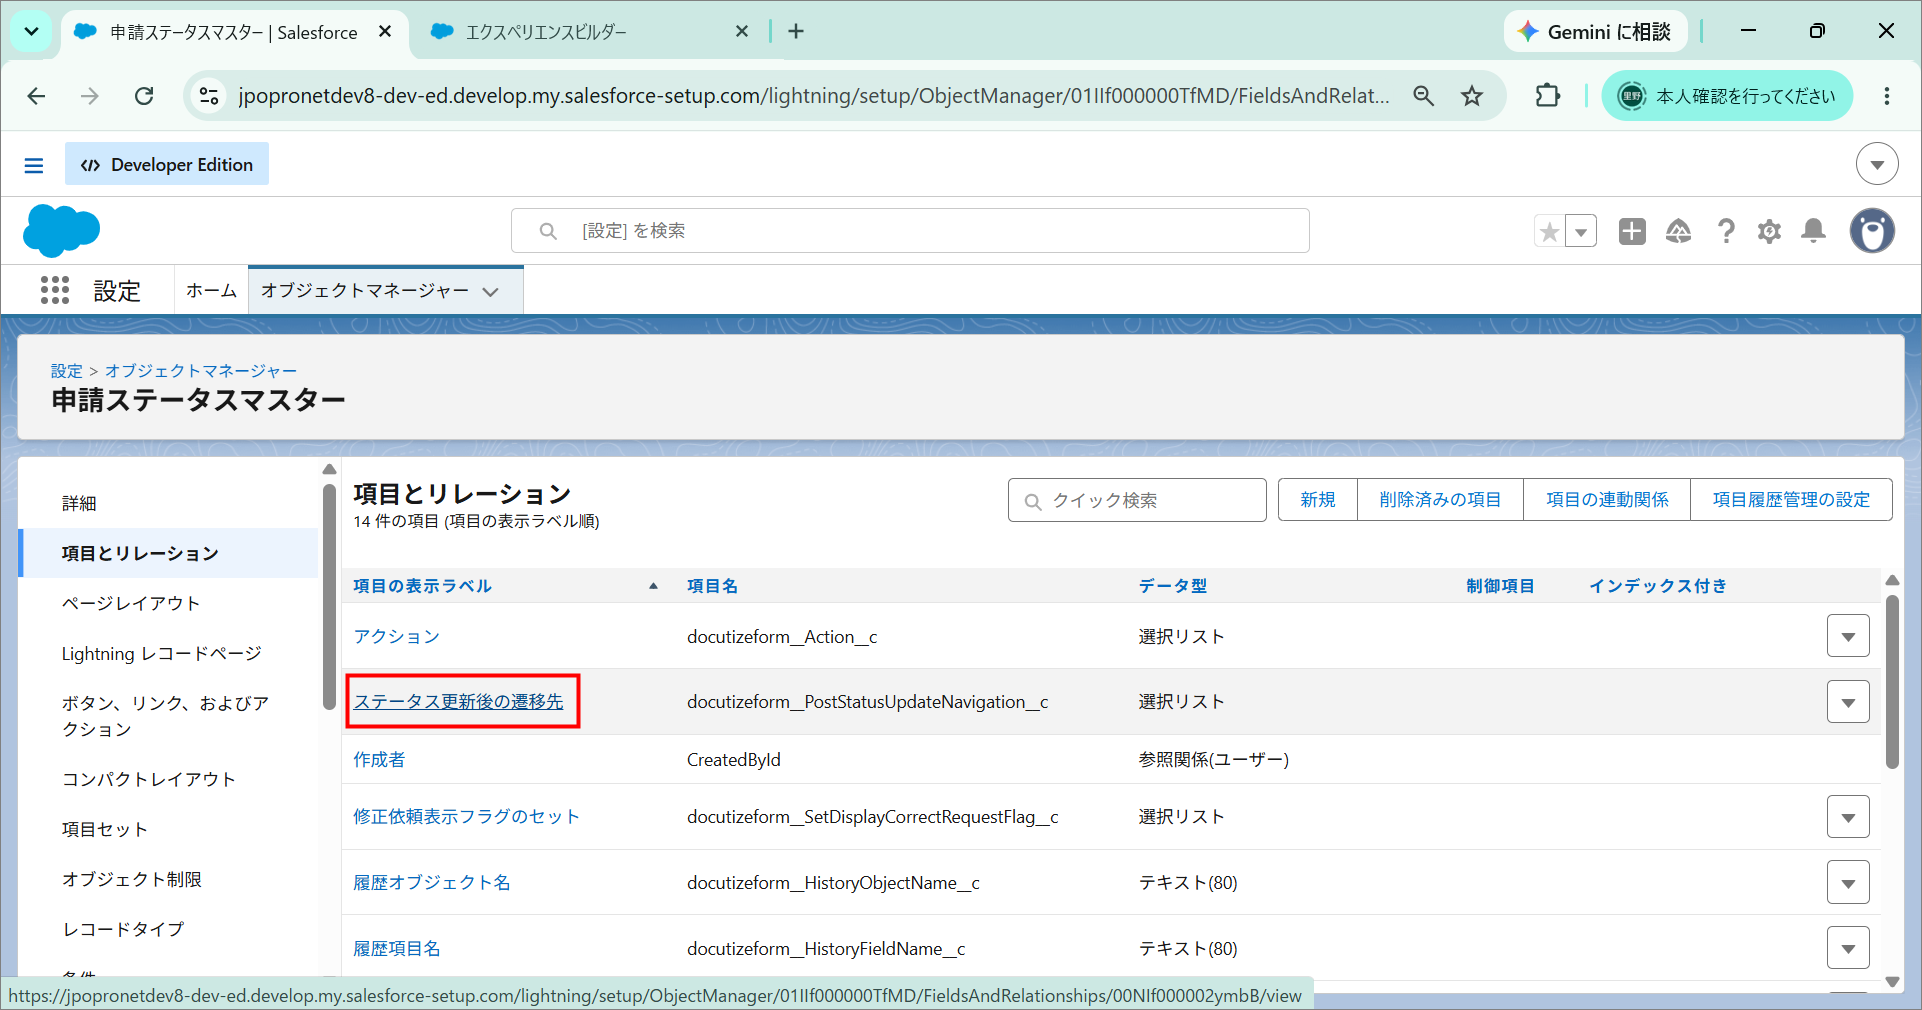Image resolution: width=1922 pixels, height=1010 pixels.
Task: Click the 新規 button
Action: tap(1318, 500)
